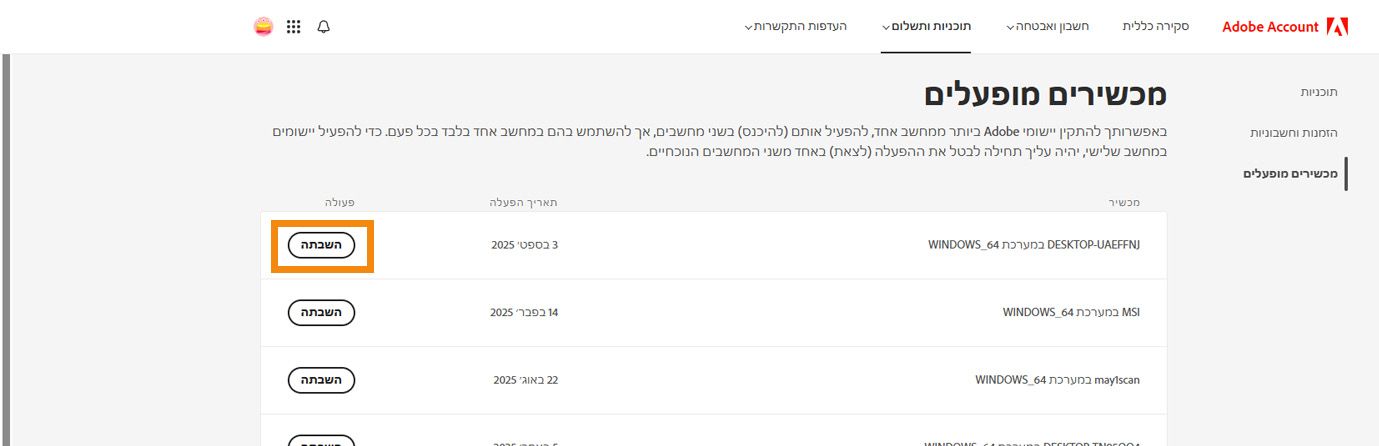Screen dimensions: 1379x446
Task: Select מכשירים מופעלים in the sidebar
Action: coord(1290,173)
